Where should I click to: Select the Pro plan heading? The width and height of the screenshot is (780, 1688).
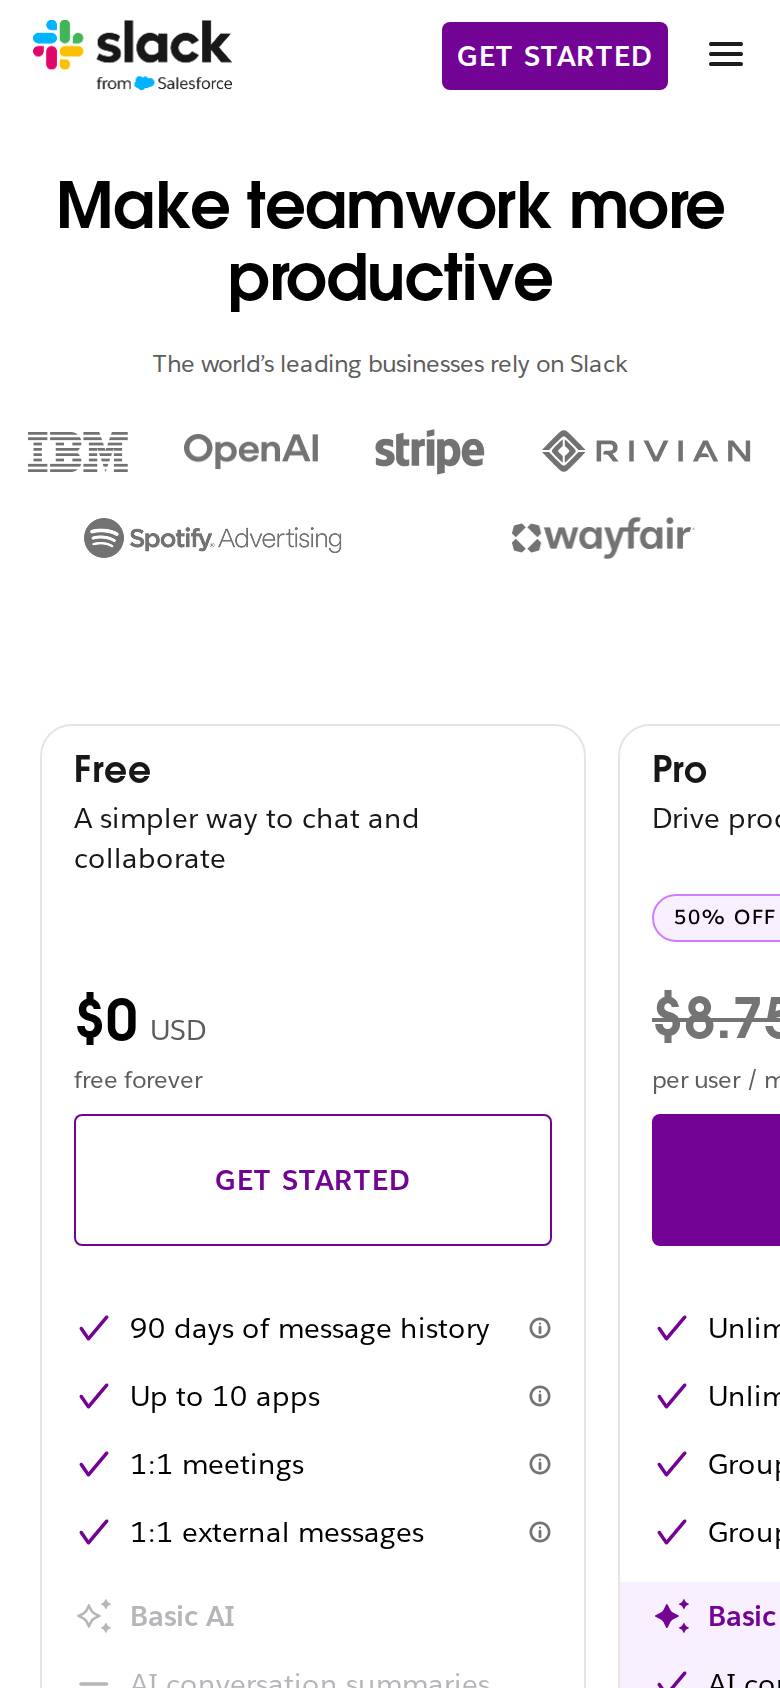point(680,770)
